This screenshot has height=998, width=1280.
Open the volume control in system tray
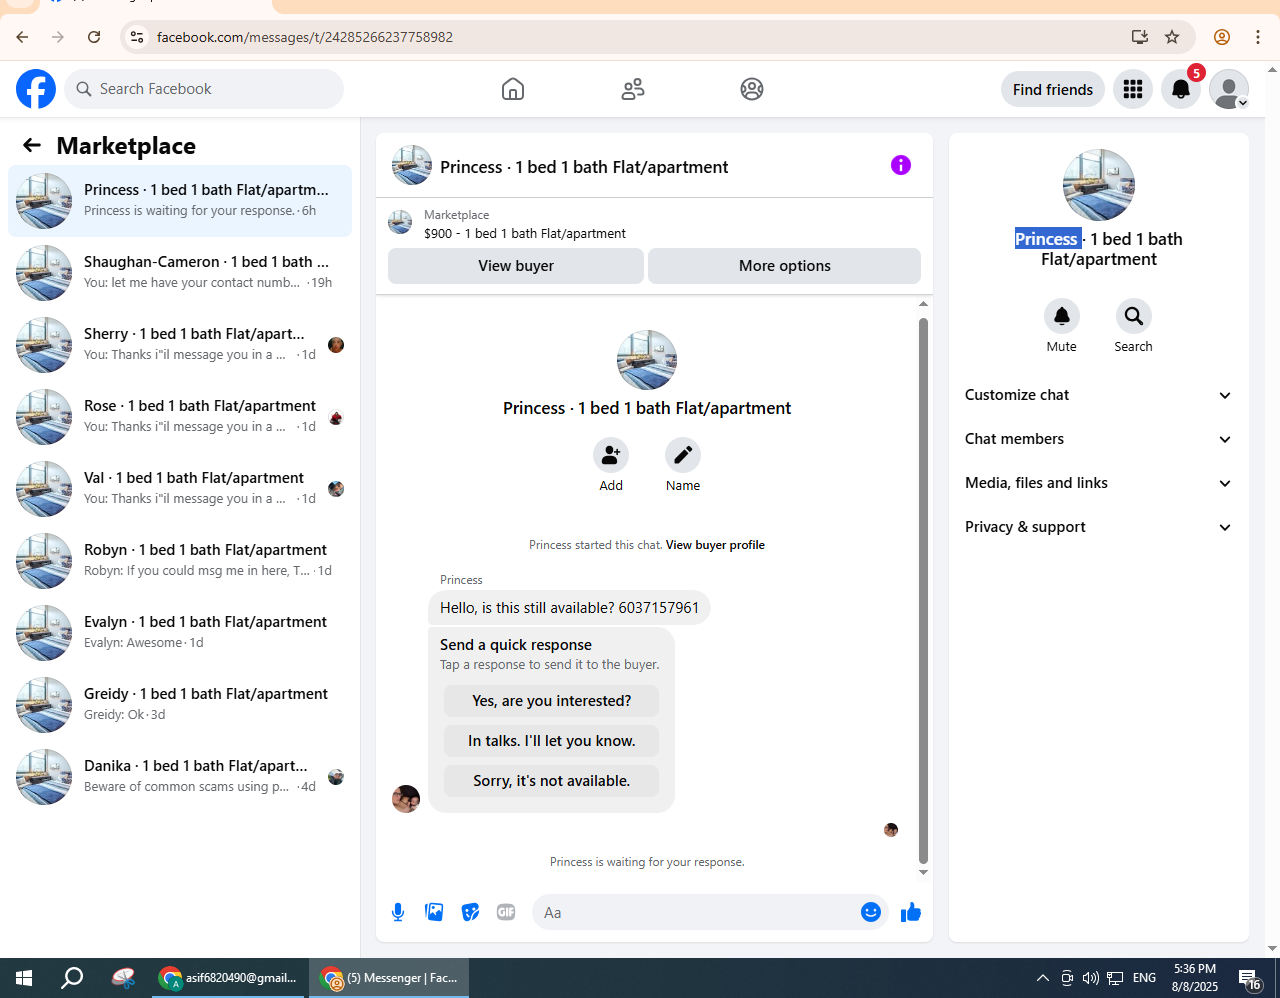click(x=1091, y=978)
